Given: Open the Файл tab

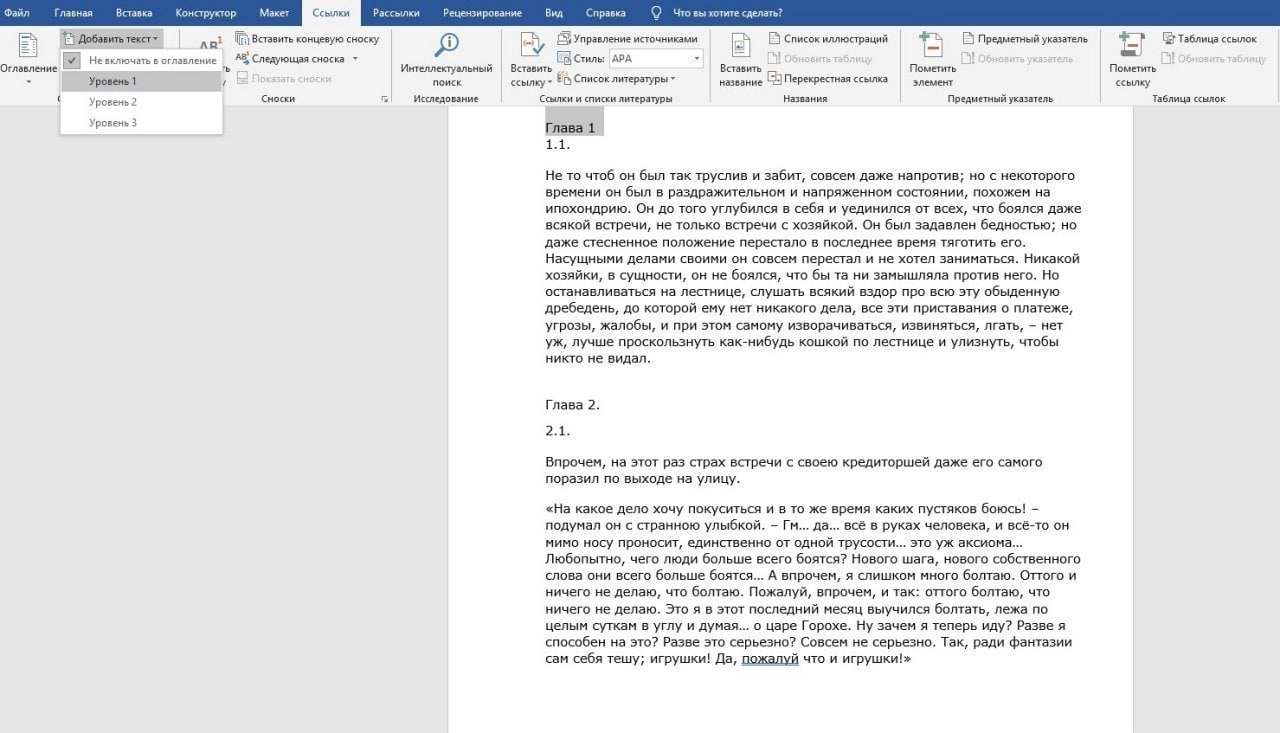Looking at the screenshot, I should point(17,13).
